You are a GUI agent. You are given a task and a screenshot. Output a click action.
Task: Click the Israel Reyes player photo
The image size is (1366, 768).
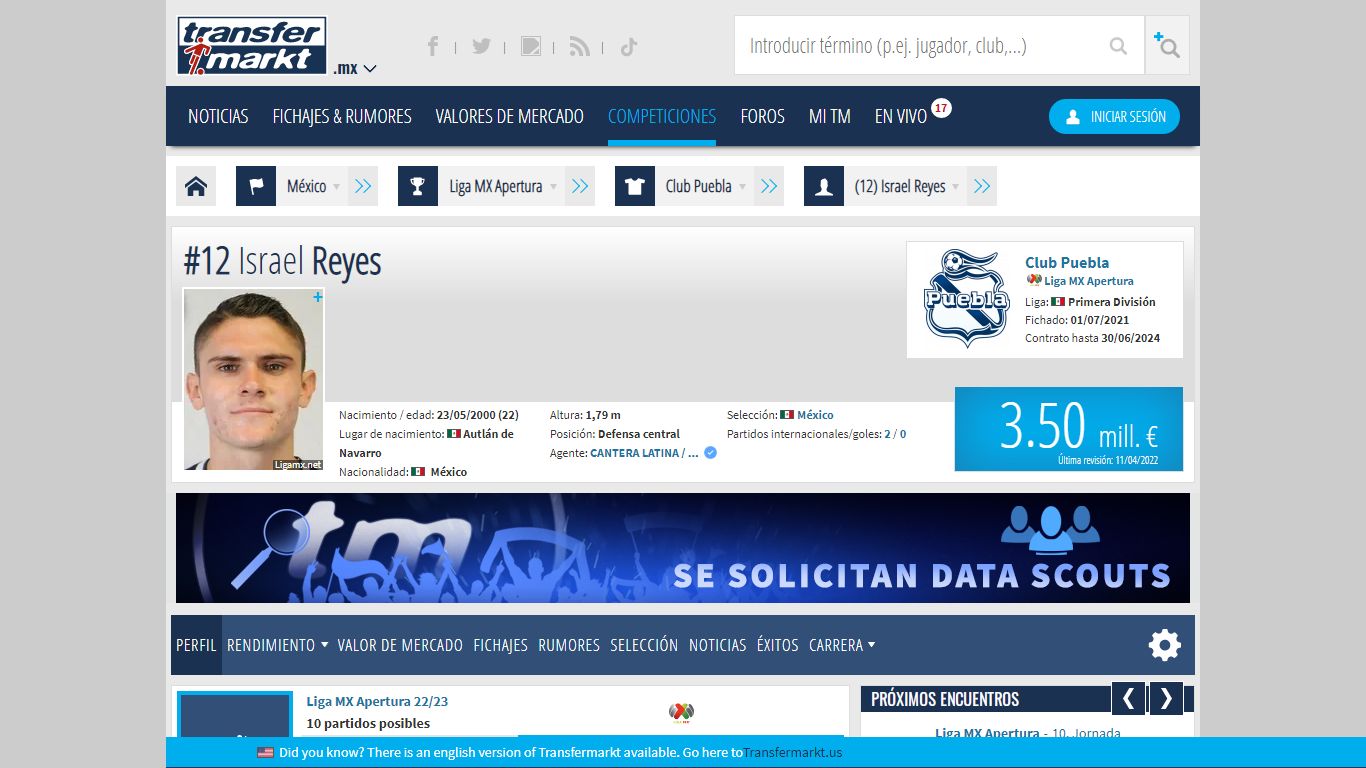(x=253, y=379)
